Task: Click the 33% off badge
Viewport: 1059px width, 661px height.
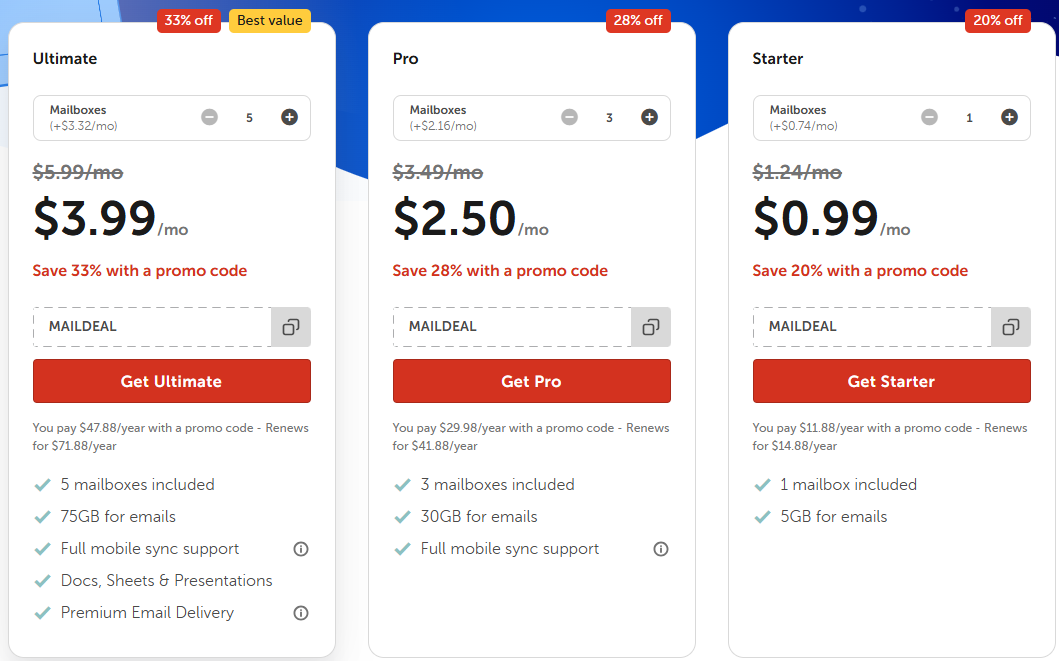Action: [189, 19]
